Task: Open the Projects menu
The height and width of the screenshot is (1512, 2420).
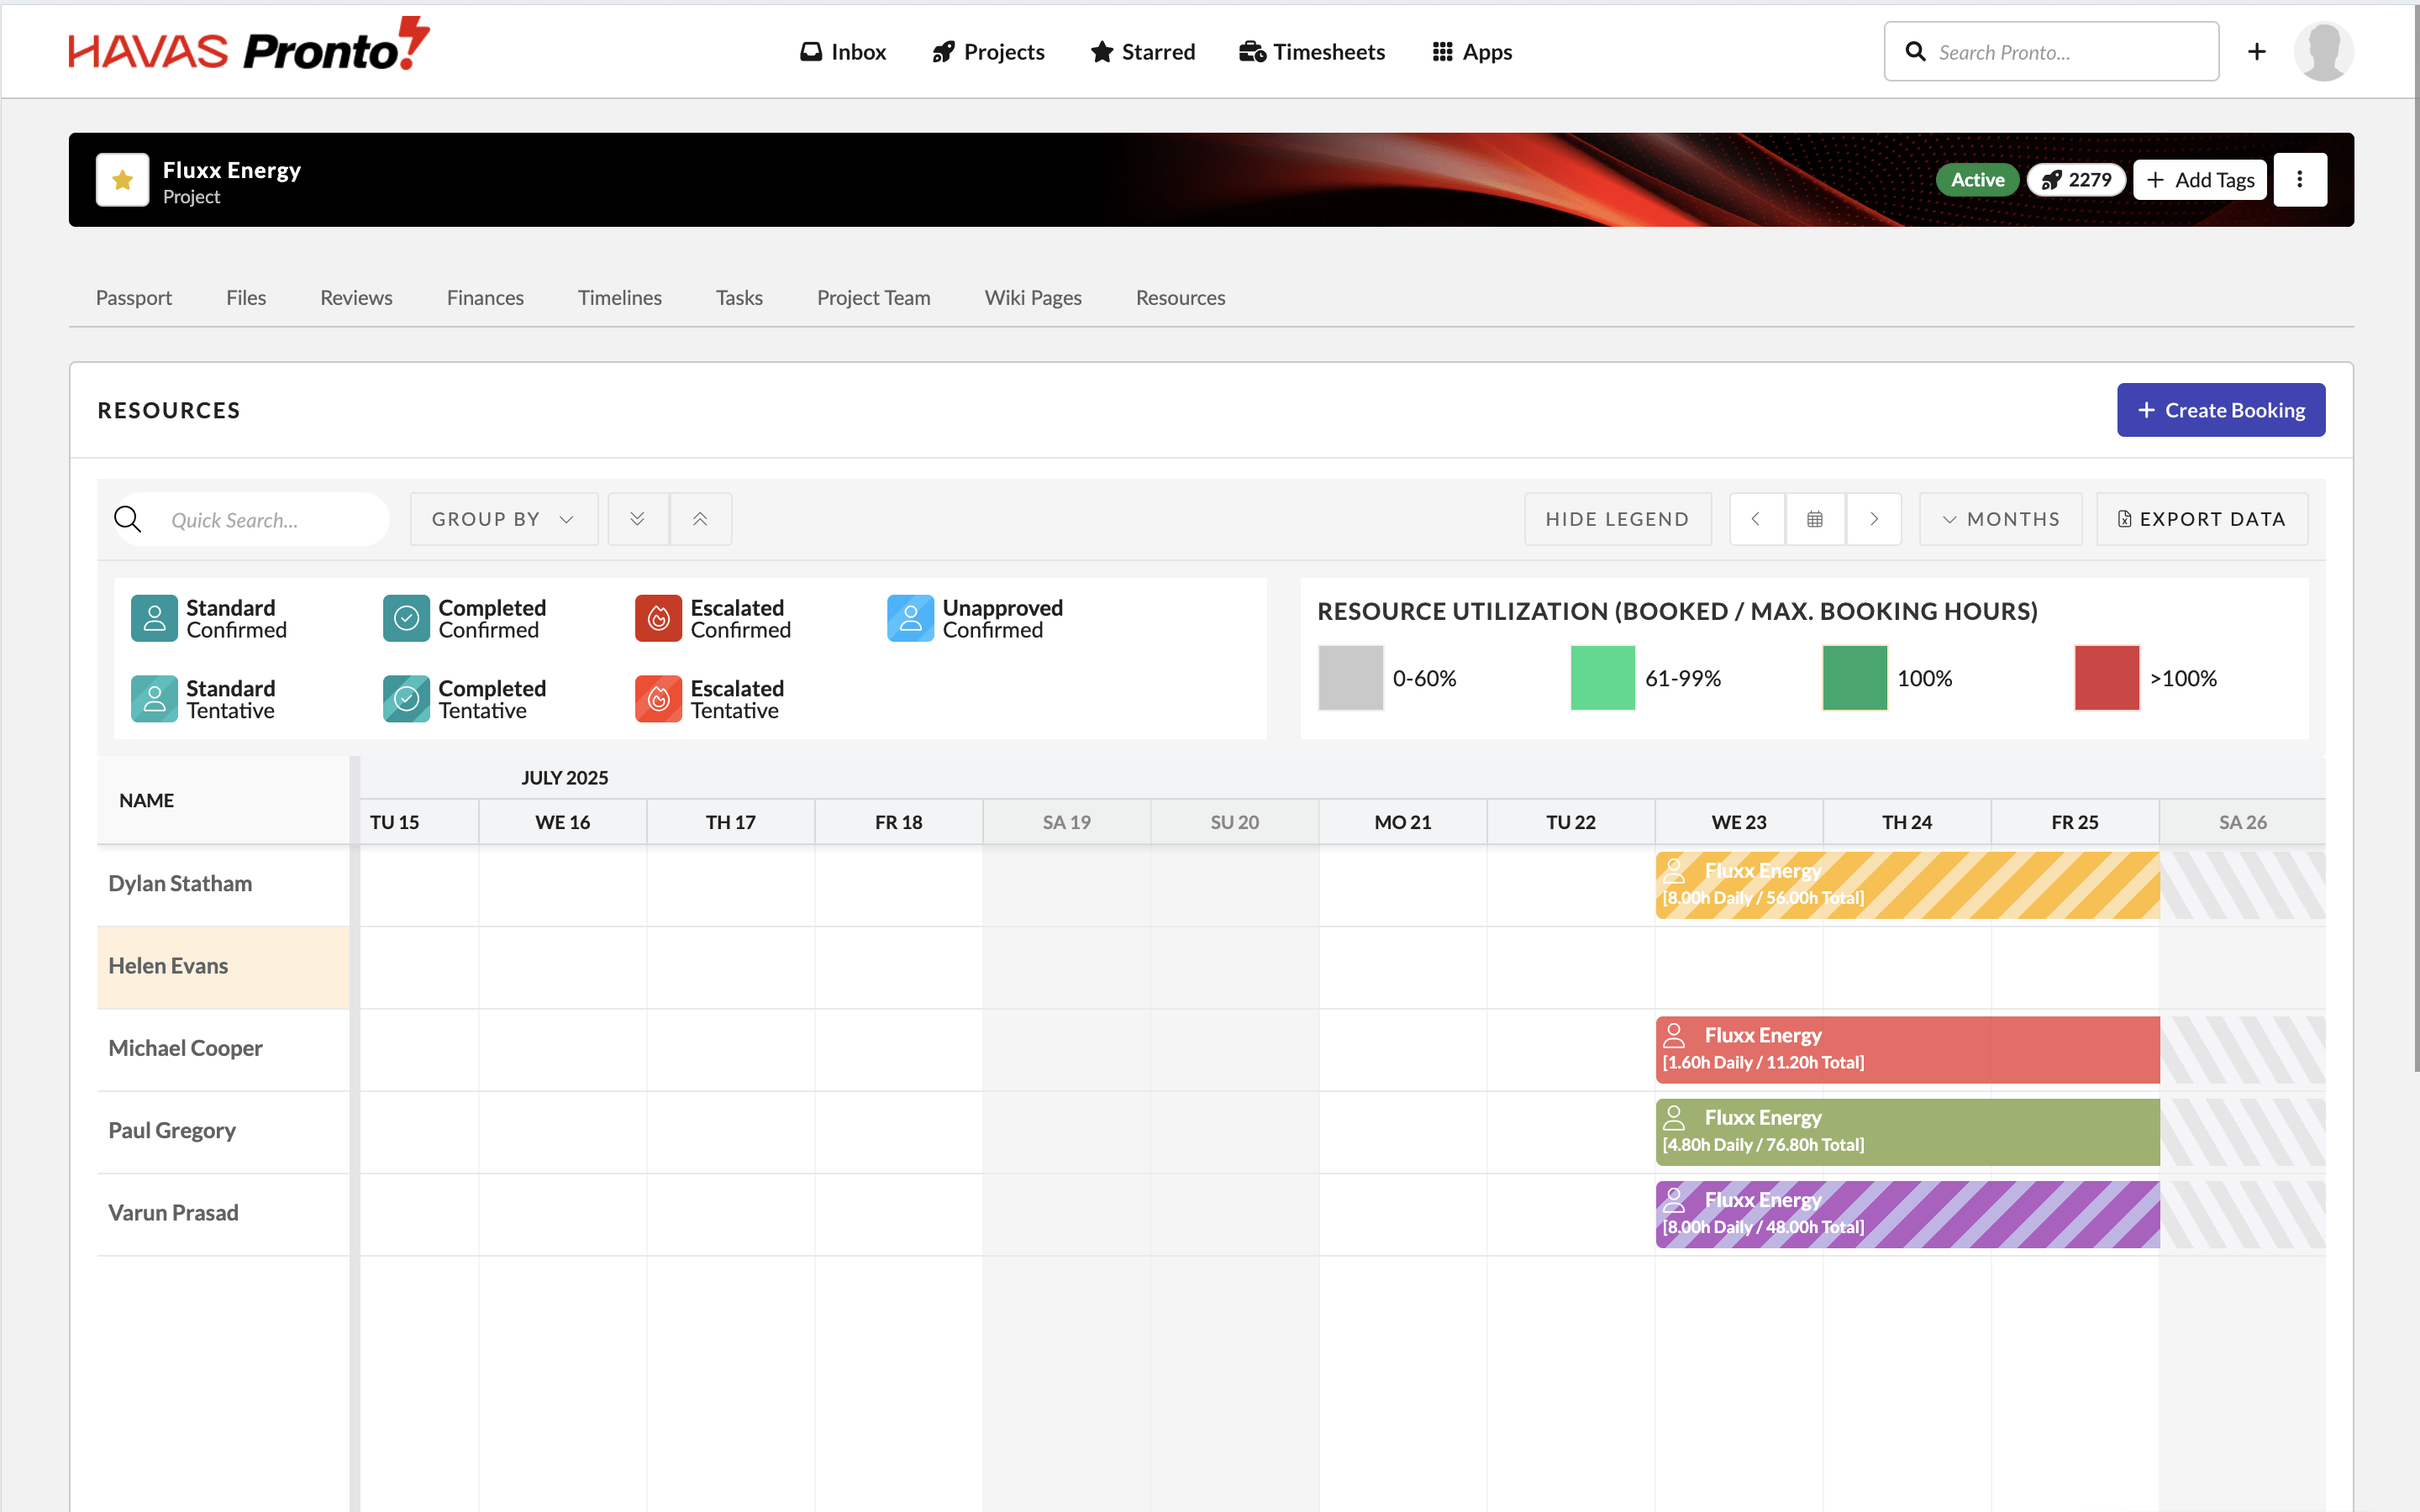Action: pyautogui.click(x=988, y=52)
